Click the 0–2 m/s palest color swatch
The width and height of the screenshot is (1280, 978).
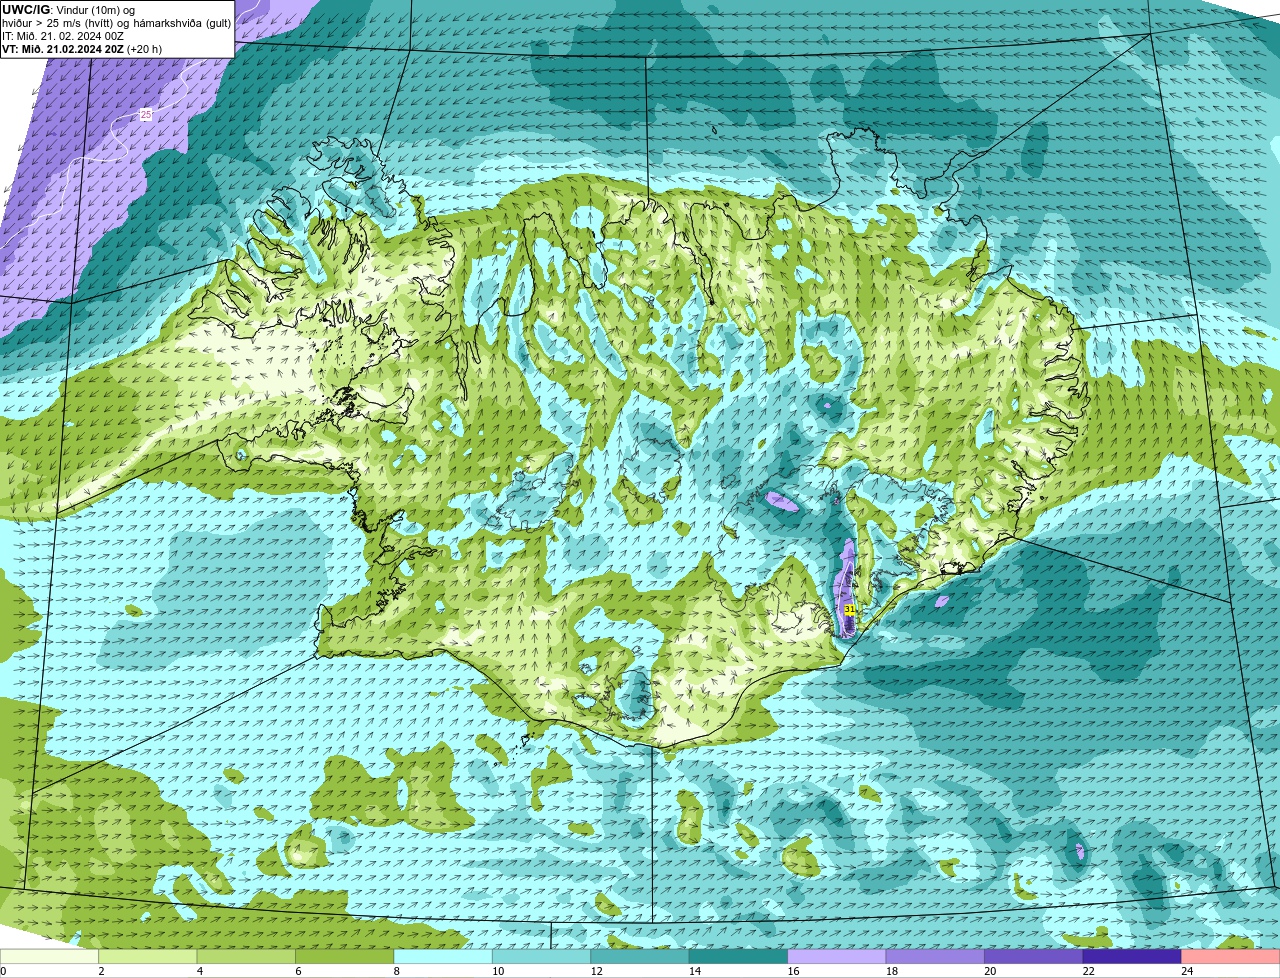coord(49,956)
